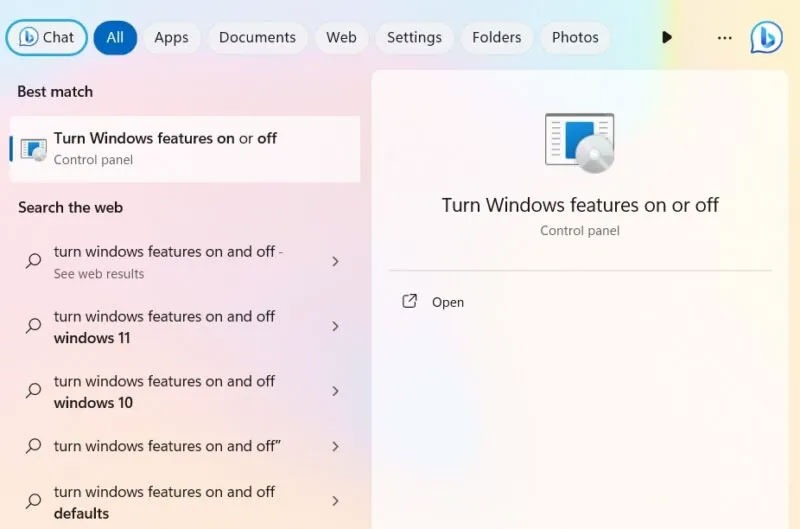The image size is (800, 529).
Task: Switch to the Apps filter tab
Action: (x=171, y=38)
